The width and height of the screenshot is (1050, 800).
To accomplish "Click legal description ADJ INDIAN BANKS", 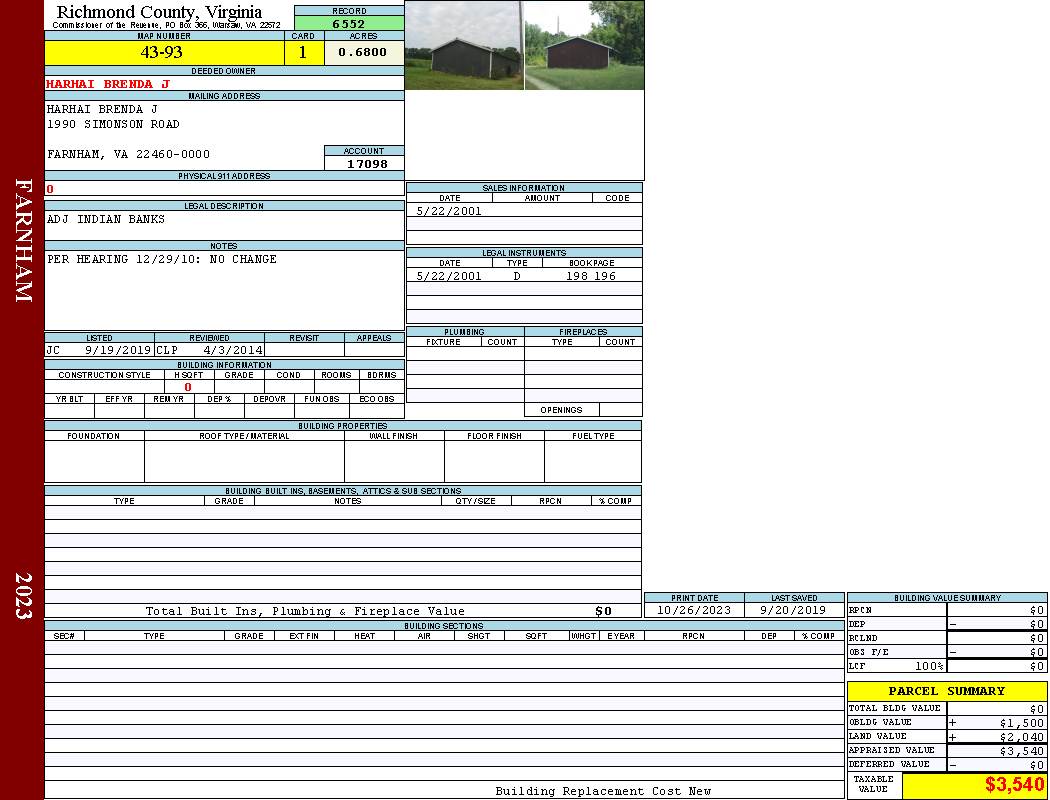I will tap(106, 220).
